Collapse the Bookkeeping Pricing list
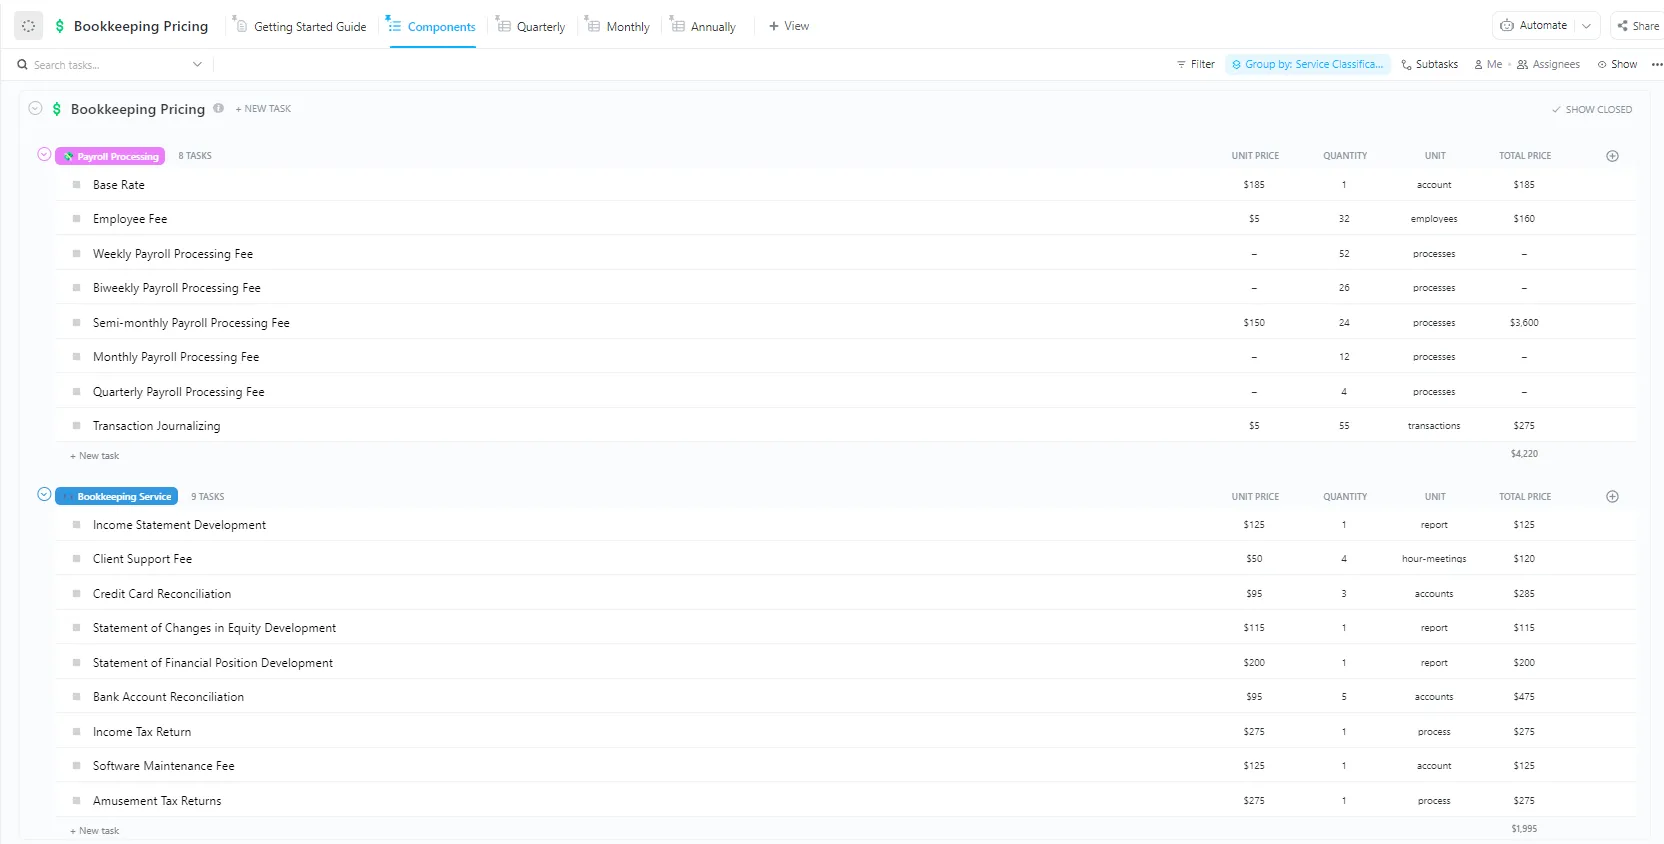The height and width of the screenshot is (844, 1664). pyautogui.click(x=35, y=108)
